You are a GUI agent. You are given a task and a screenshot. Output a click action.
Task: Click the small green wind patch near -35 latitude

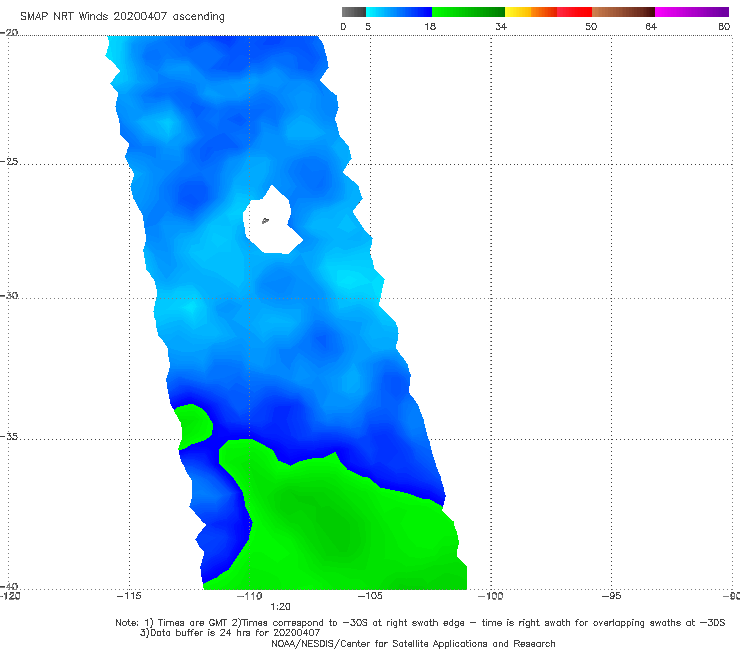(194, 426)
